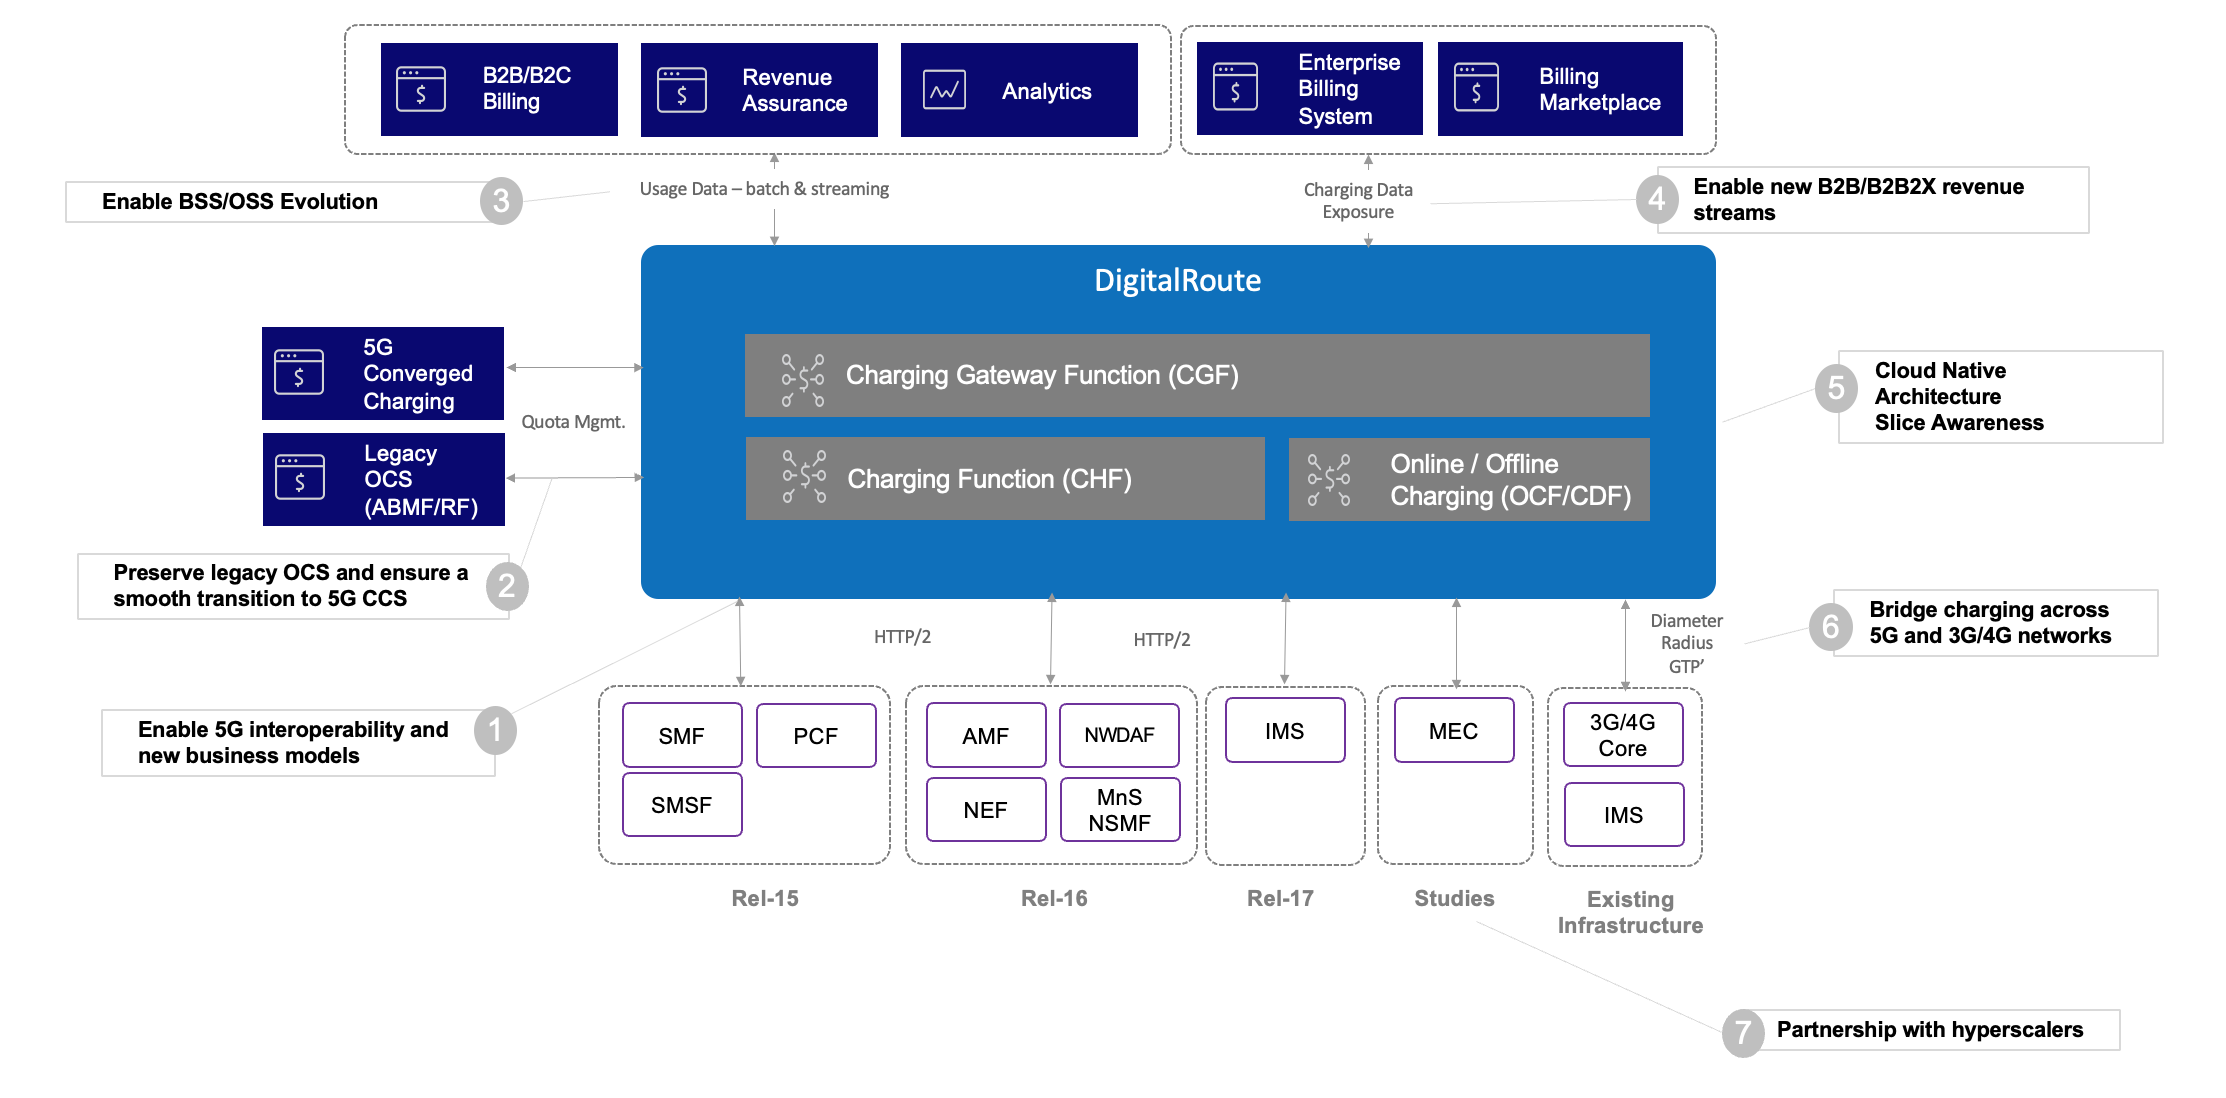Select the NWDAF box
This screenshot has width=2226, height=1098.
(x=1119, y=735)
